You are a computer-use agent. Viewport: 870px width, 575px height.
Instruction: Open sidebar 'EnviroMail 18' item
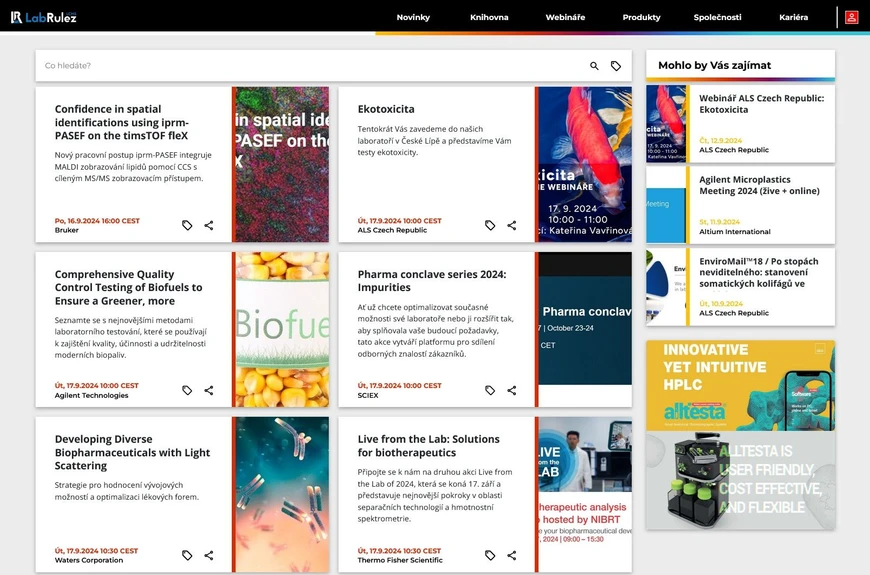point(758,273)
